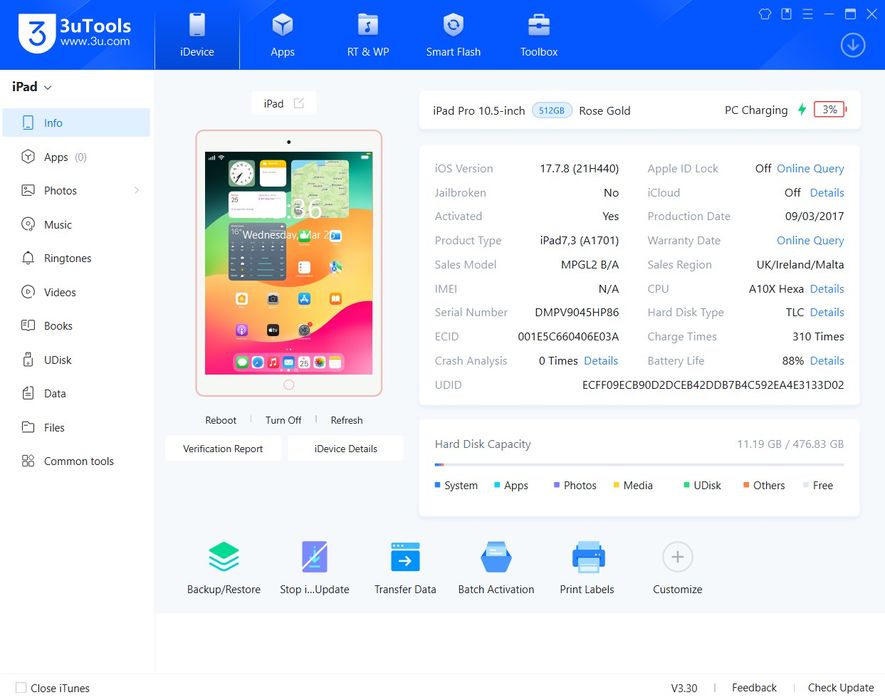Switch to the Apps tab

coord(282,35)
